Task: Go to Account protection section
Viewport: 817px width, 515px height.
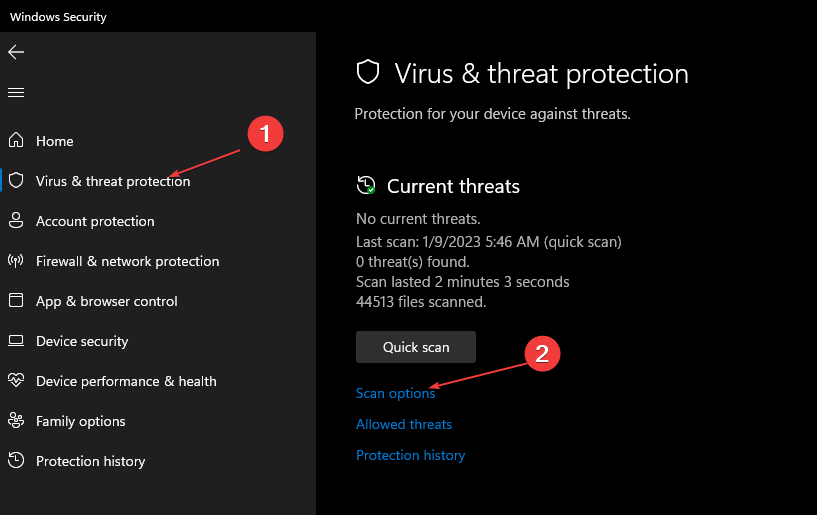Action: tap(95, 221)
